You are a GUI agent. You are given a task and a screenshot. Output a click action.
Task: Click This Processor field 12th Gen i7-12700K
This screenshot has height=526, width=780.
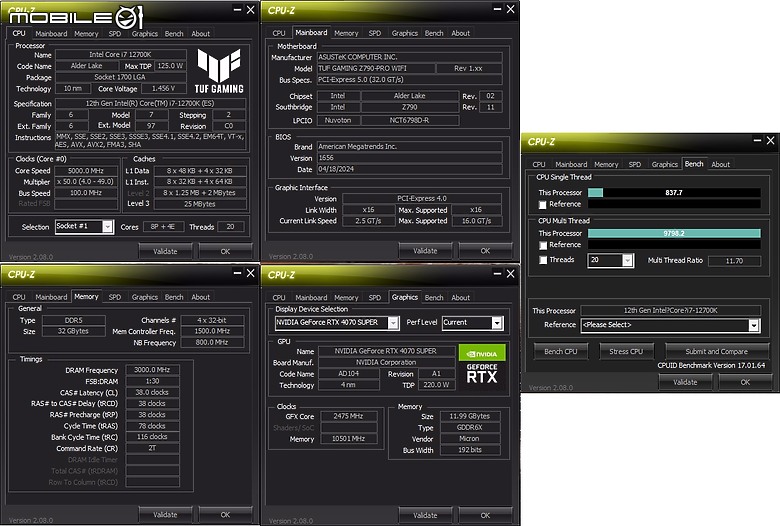pyautogui.click(x=671, y=311)
